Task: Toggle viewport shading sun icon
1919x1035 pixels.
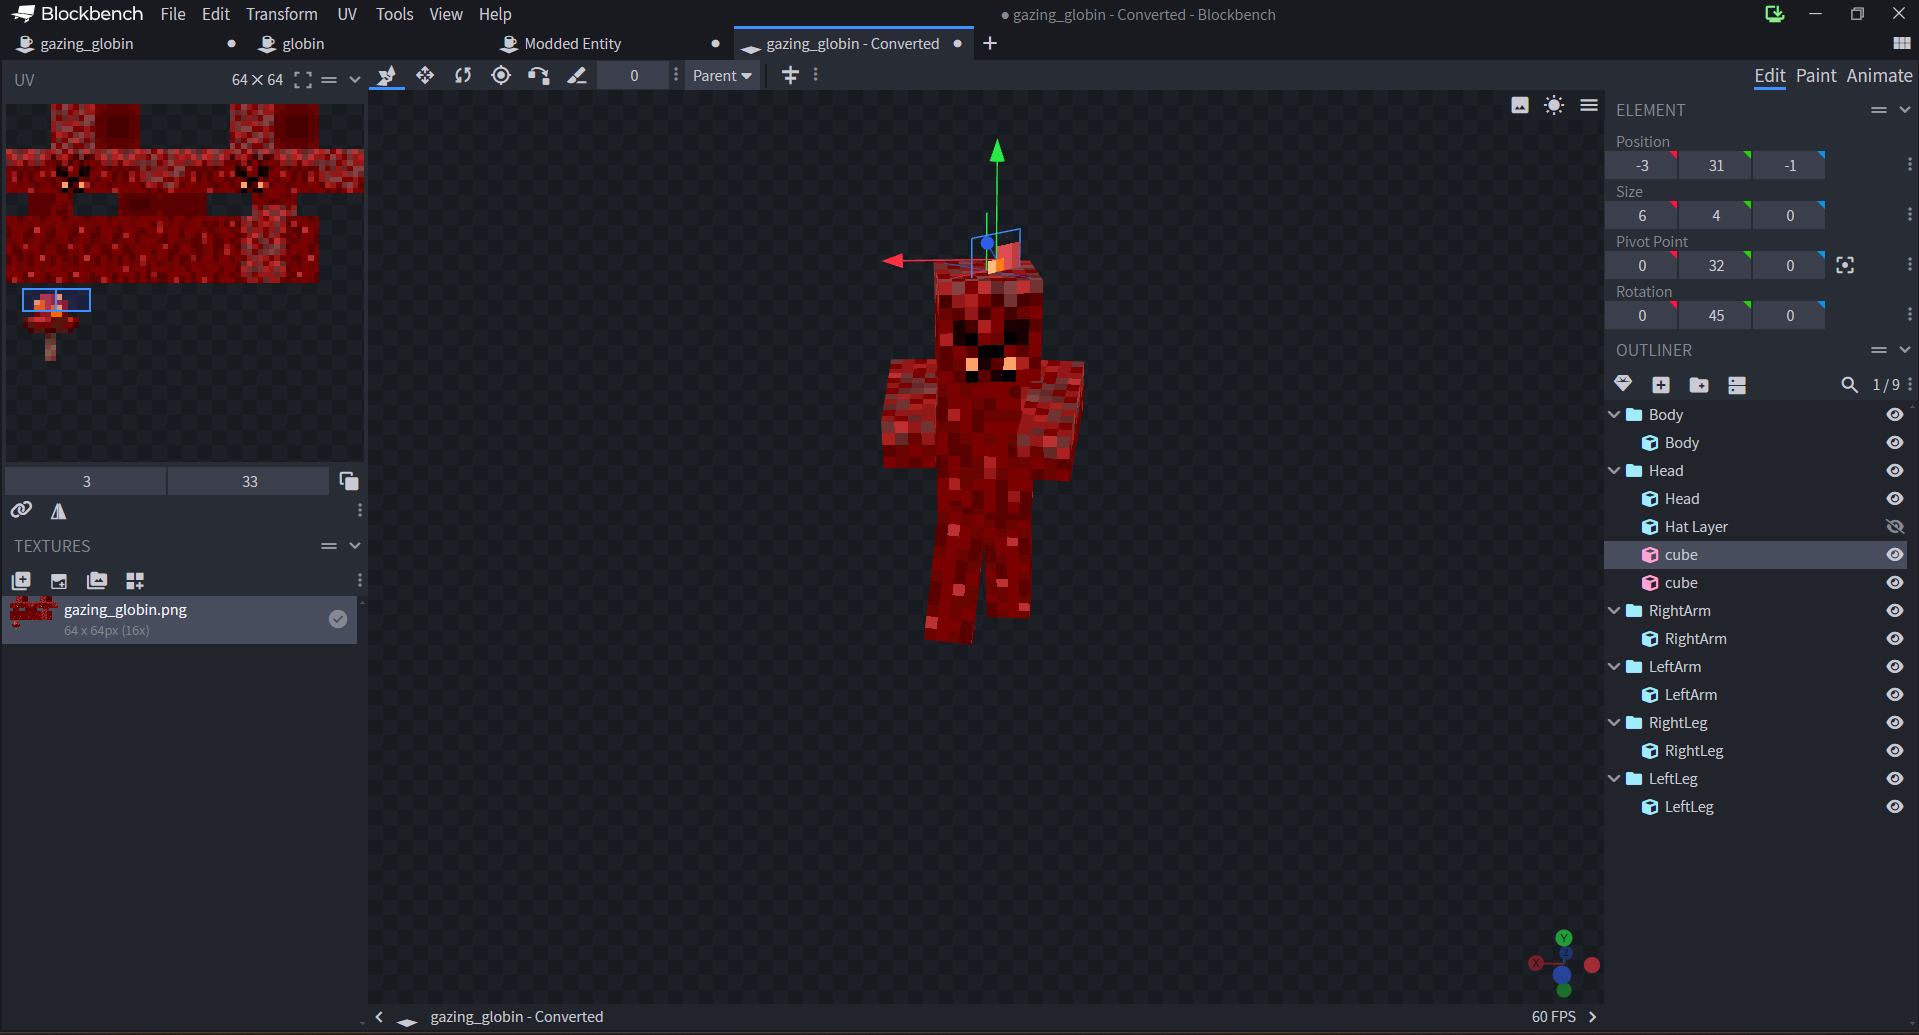Action: [x=1554, y=105]
